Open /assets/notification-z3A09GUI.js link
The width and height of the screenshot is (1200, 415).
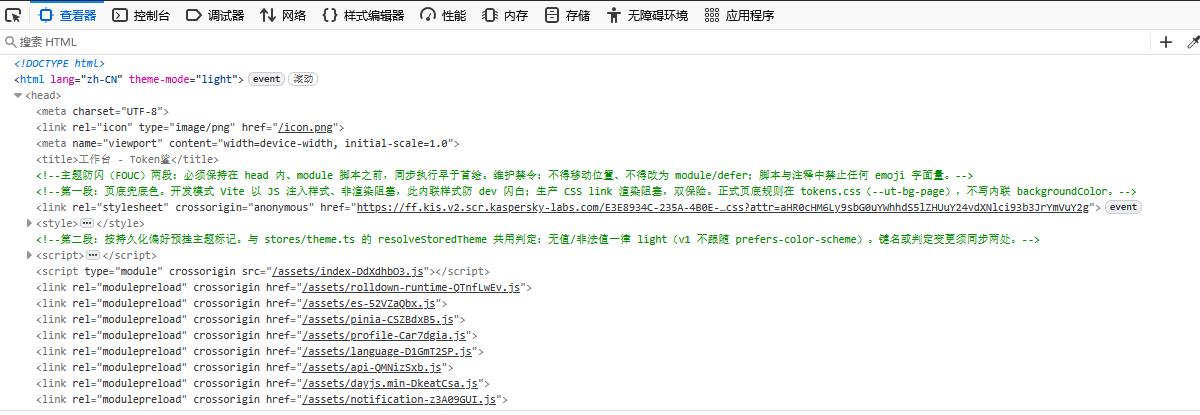pos(399,399)
